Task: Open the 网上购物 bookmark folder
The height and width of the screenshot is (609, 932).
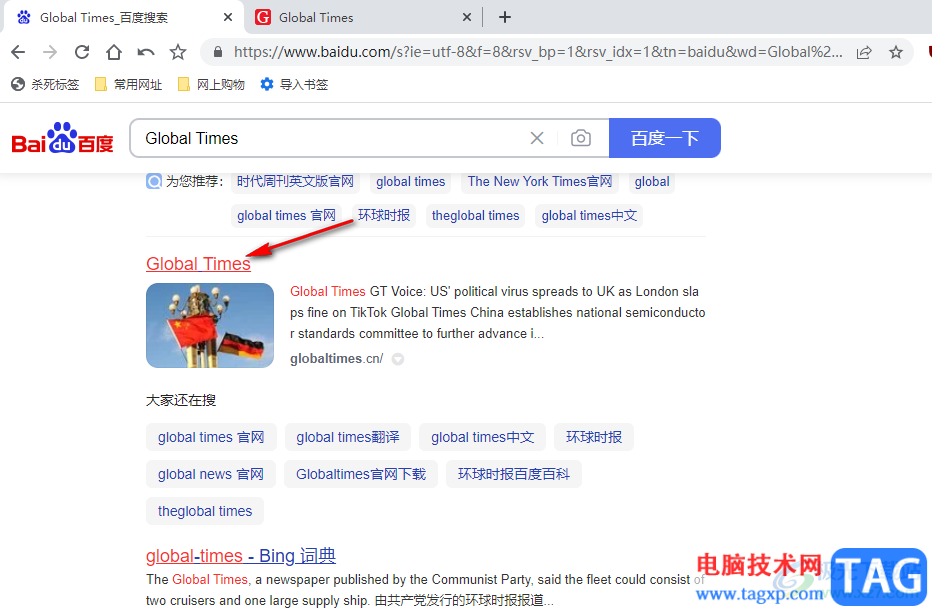Action: point(212,84)
